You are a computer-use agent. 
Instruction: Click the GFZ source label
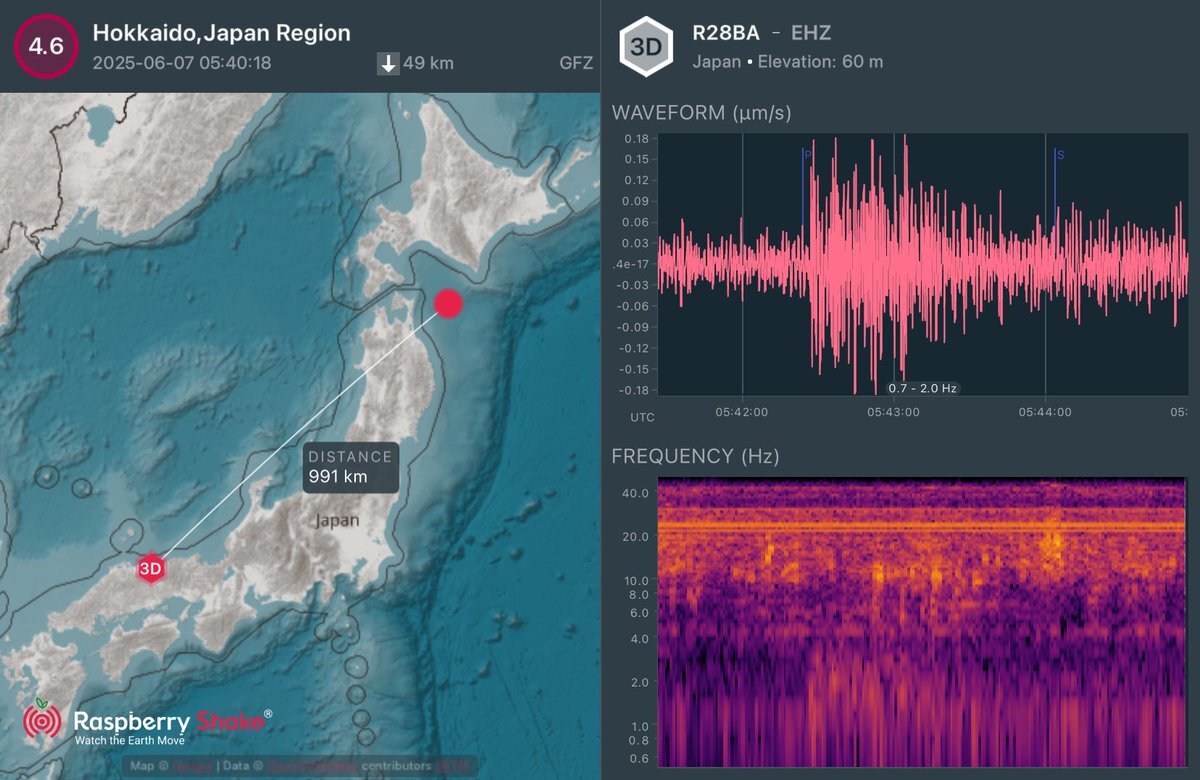coord(576,64)
